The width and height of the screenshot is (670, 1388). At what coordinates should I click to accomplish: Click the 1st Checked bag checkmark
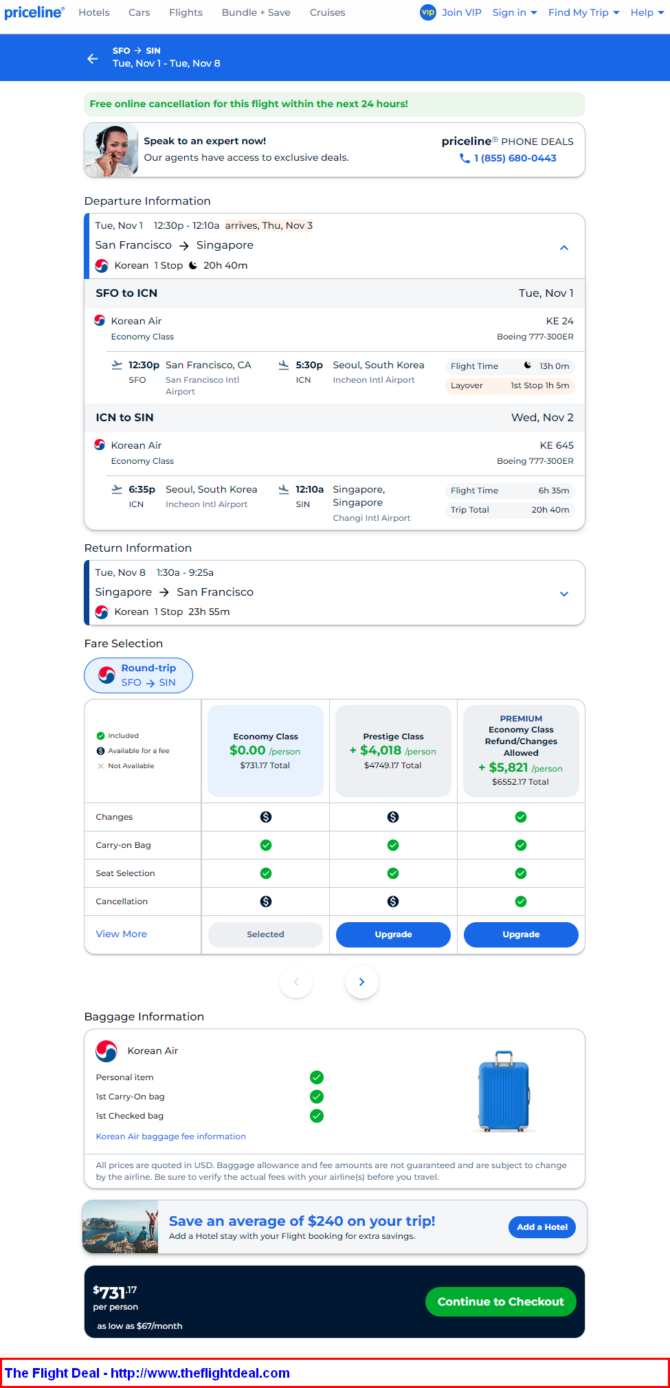(317, 1115)
